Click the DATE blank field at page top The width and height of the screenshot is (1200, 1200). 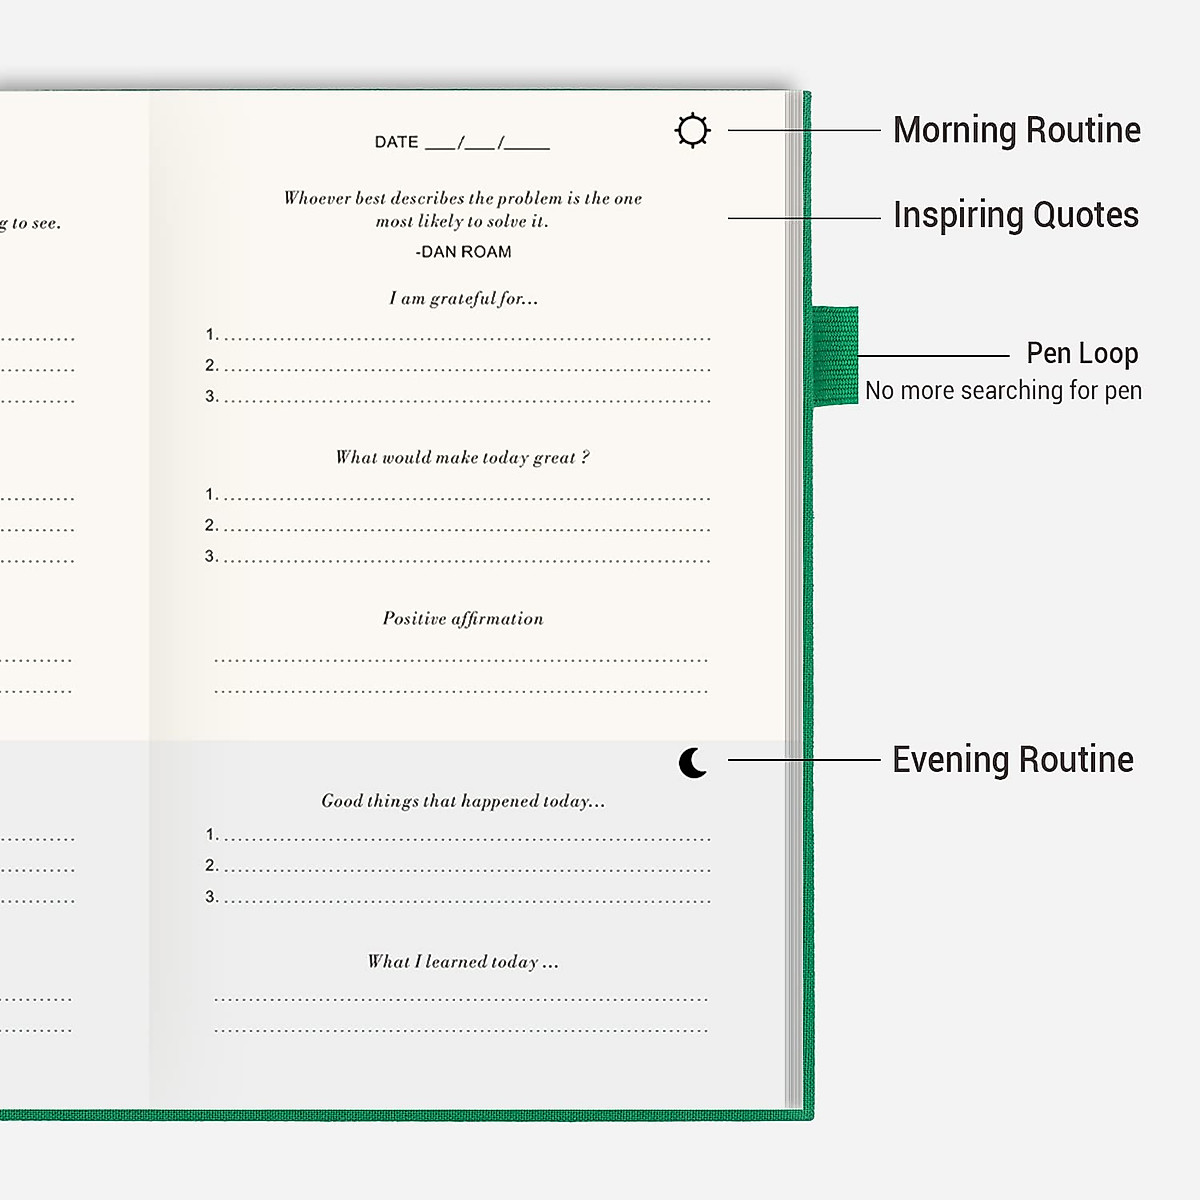tap(462, 142)
